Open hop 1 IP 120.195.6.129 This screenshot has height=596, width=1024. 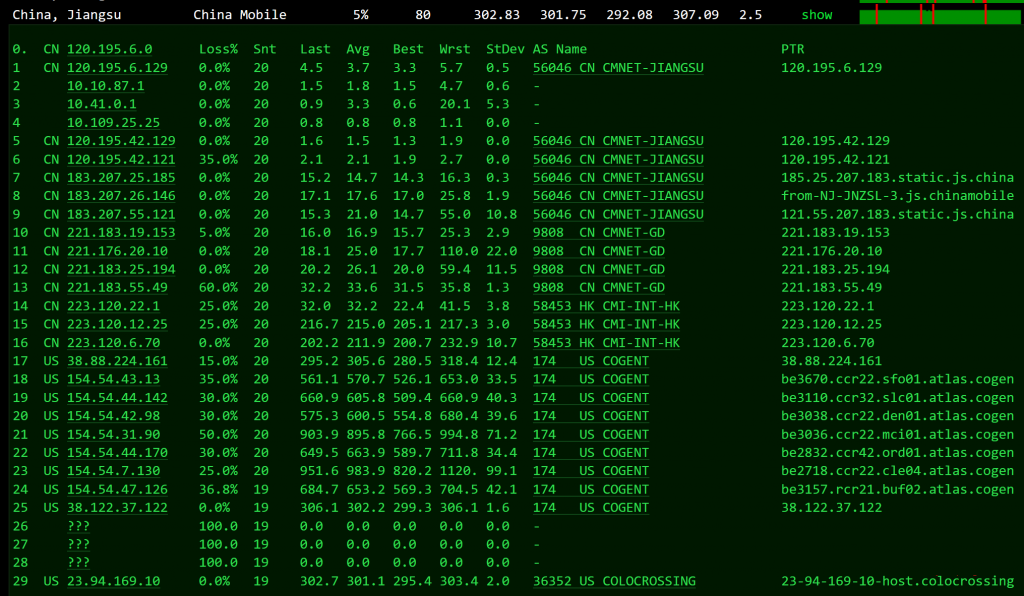coord(118,67)
